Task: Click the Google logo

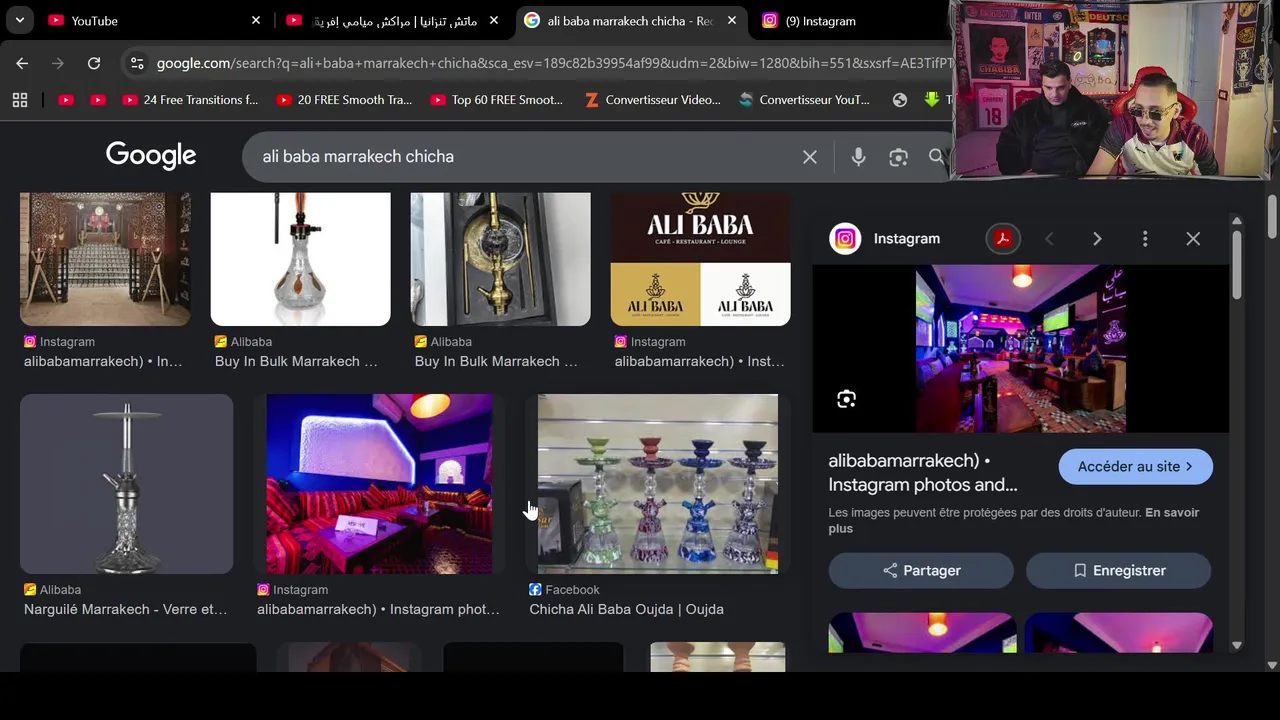Action: coord(151,155)
